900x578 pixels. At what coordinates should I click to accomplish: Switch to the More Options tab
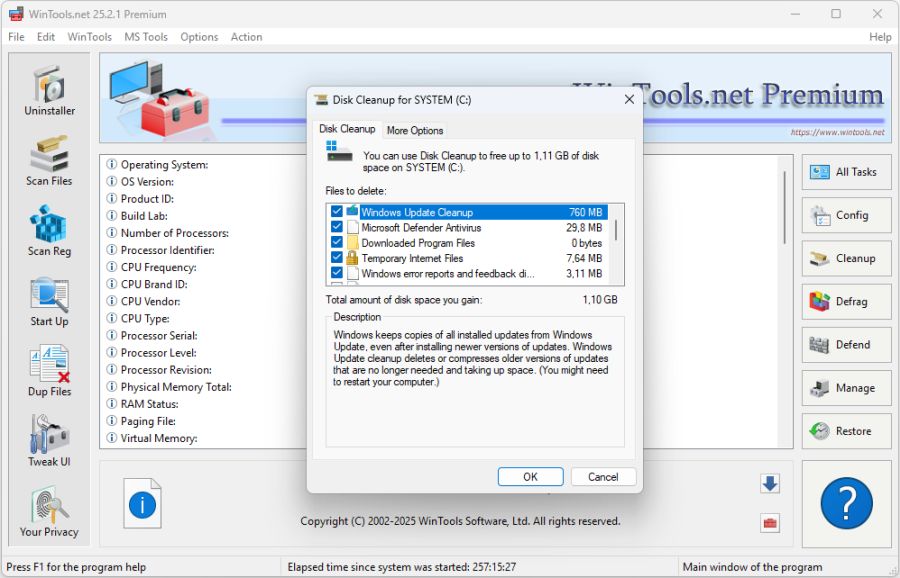[415, 130]
